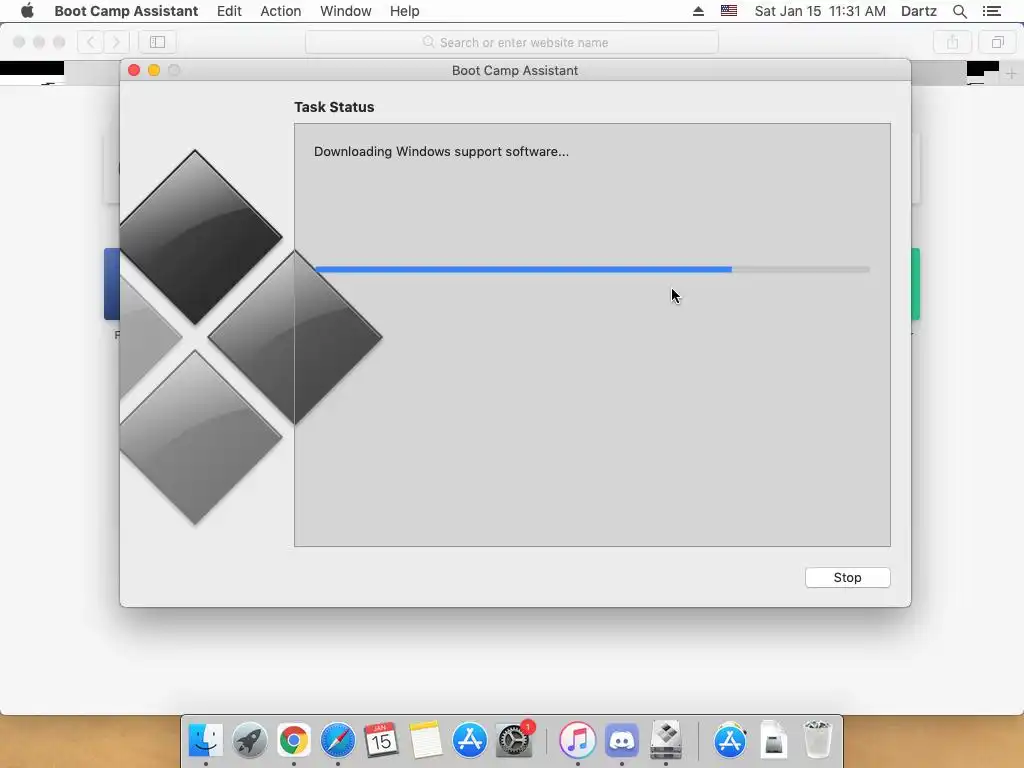The image size is (1024, 768).
Task: Close the Boot Camp Assistant window
Action: click(x=134, y=70)
